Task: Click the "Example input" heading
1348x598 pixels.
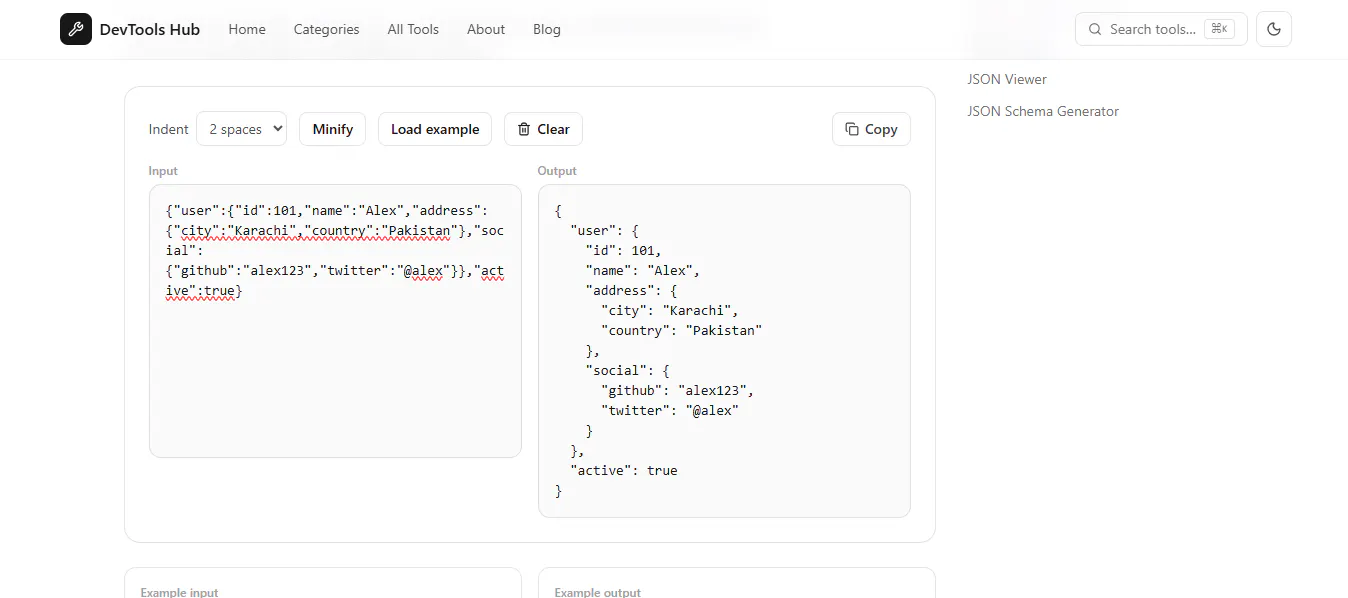Action: (x=179, y=592)
